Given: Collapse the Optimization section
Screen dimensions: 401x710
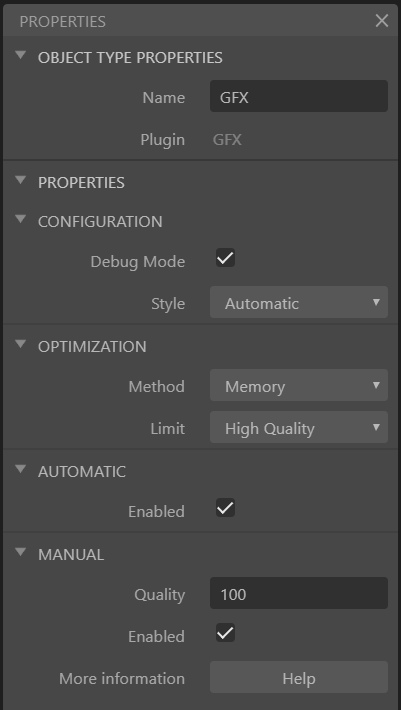Looking at the screenshot, I should (x=20, y=345).
